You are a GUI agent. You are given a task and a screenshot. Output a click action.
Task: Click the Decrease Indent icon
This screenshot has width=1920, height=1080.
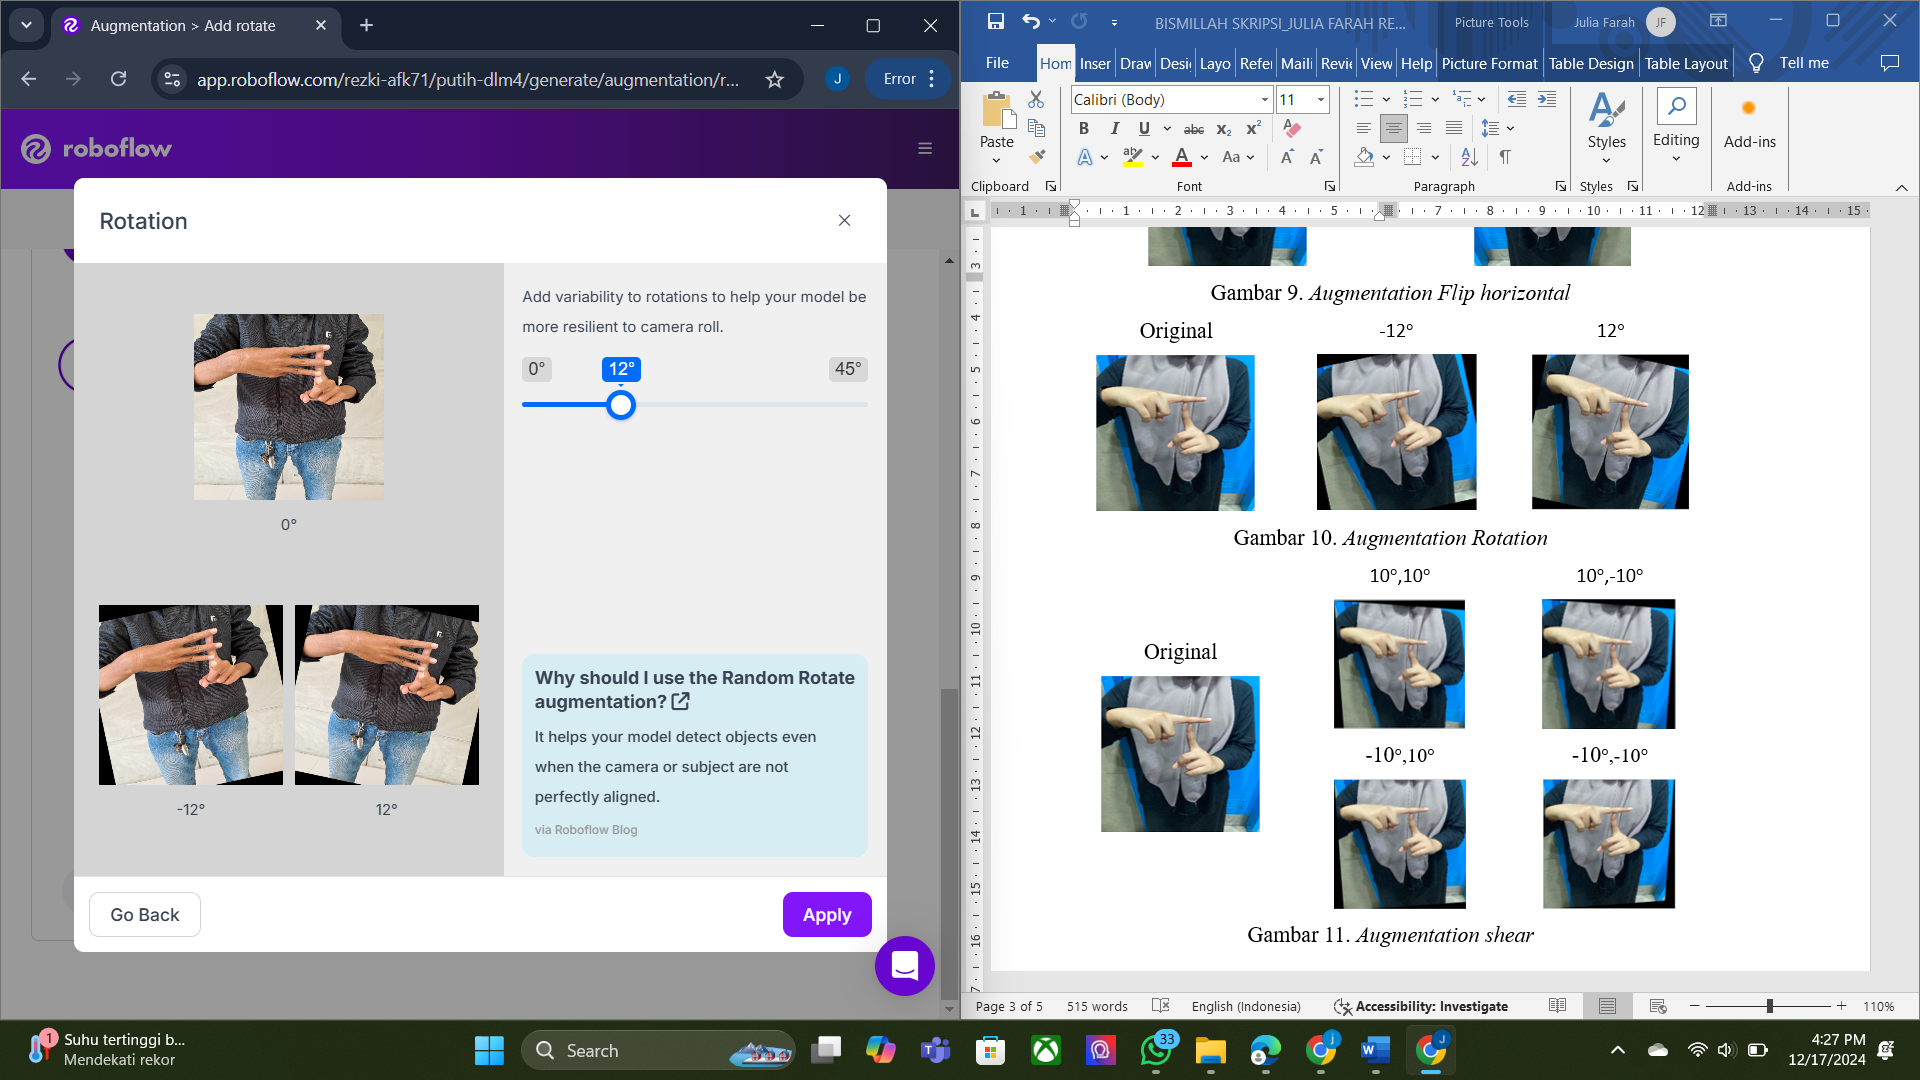[1517, 99]
